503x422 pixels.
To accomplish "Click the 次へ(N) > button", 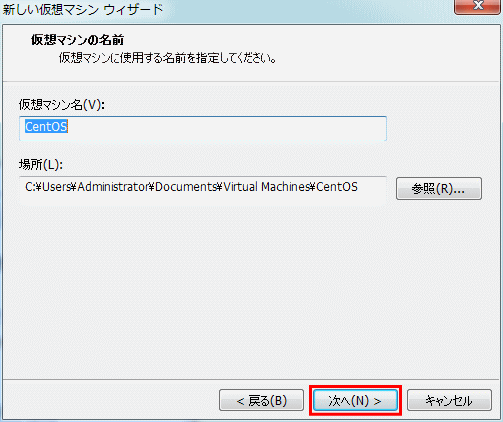I will point(355,400).
